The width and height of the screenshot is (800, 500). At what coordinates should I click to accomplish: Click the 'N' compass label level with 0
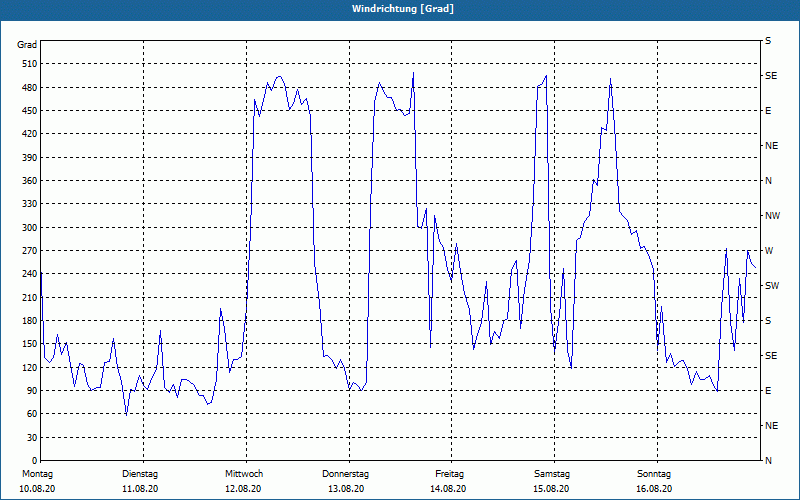(768, 461)
